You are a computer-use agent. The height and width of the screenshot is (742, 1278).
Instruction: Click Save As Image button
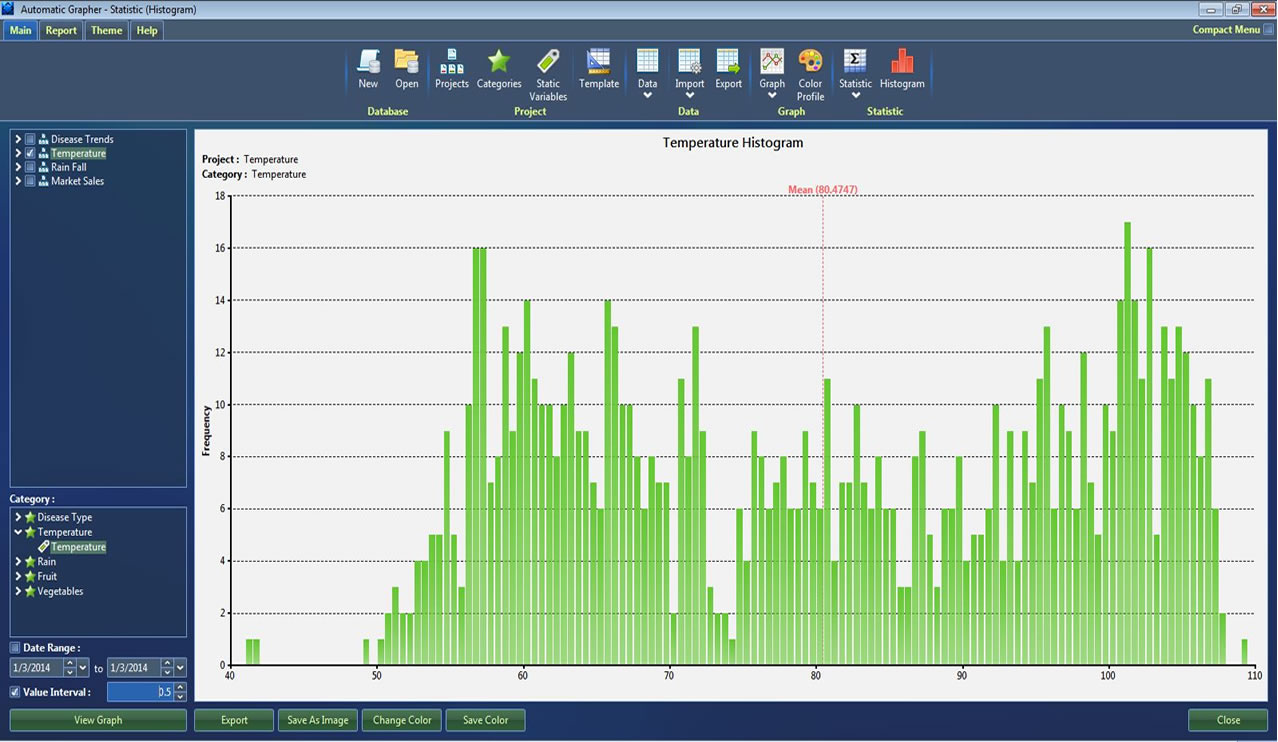(318, 720)
